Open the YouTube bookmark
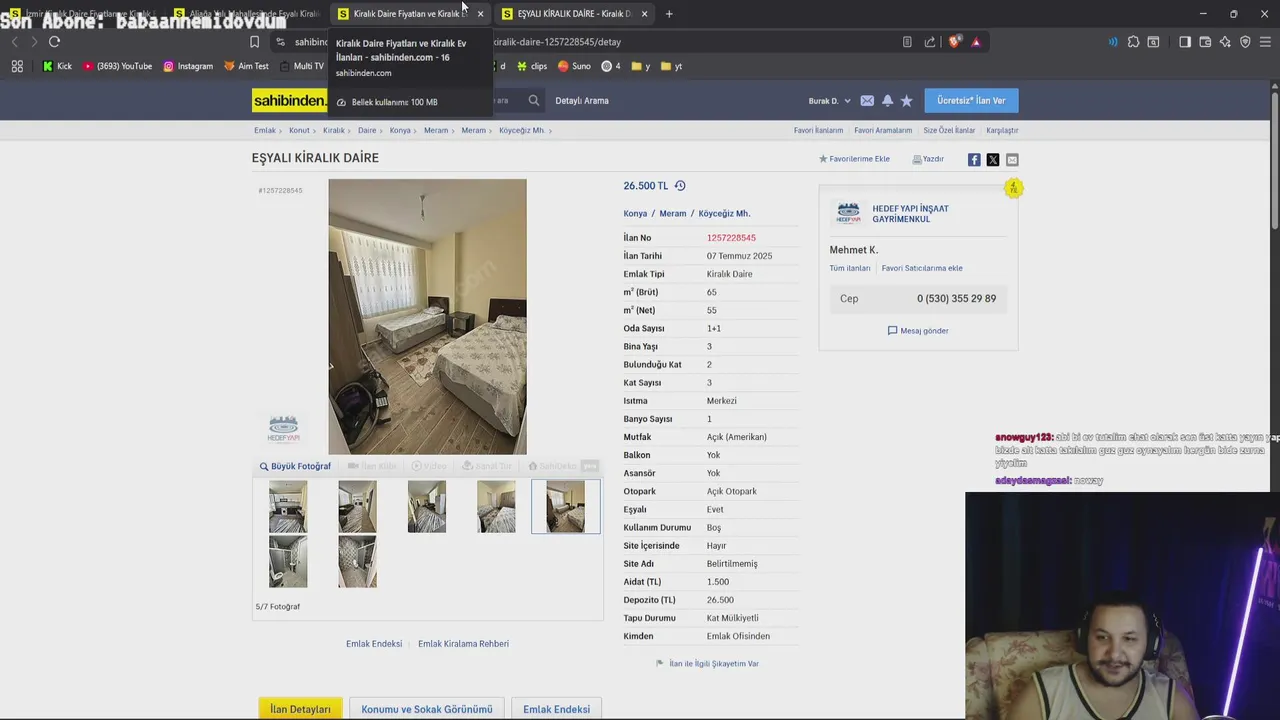This screenshot has height=720, width=1280. tap(118, 66)
